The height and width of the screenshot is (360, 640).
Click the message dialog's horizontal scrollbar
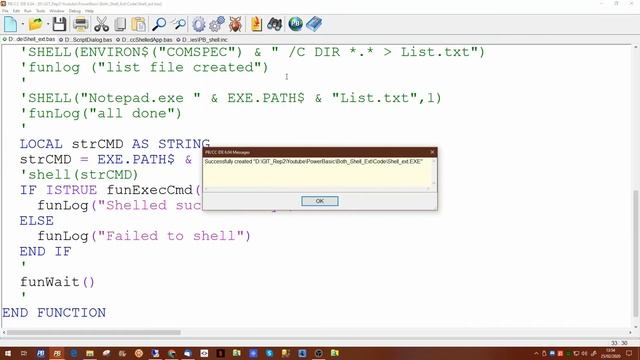317,189
